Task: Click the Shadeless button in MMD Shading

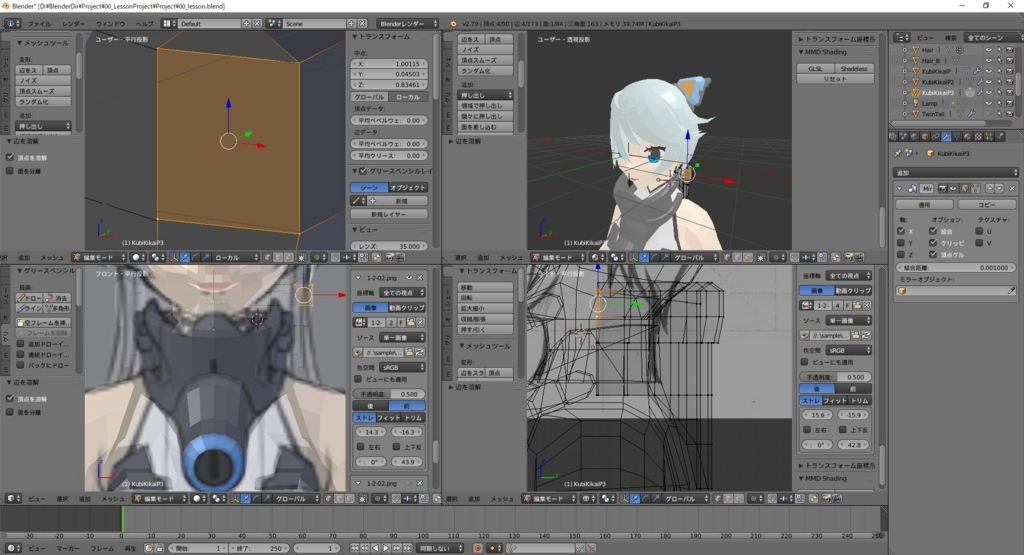Action: pyautogui.click(x=854, y=68)
